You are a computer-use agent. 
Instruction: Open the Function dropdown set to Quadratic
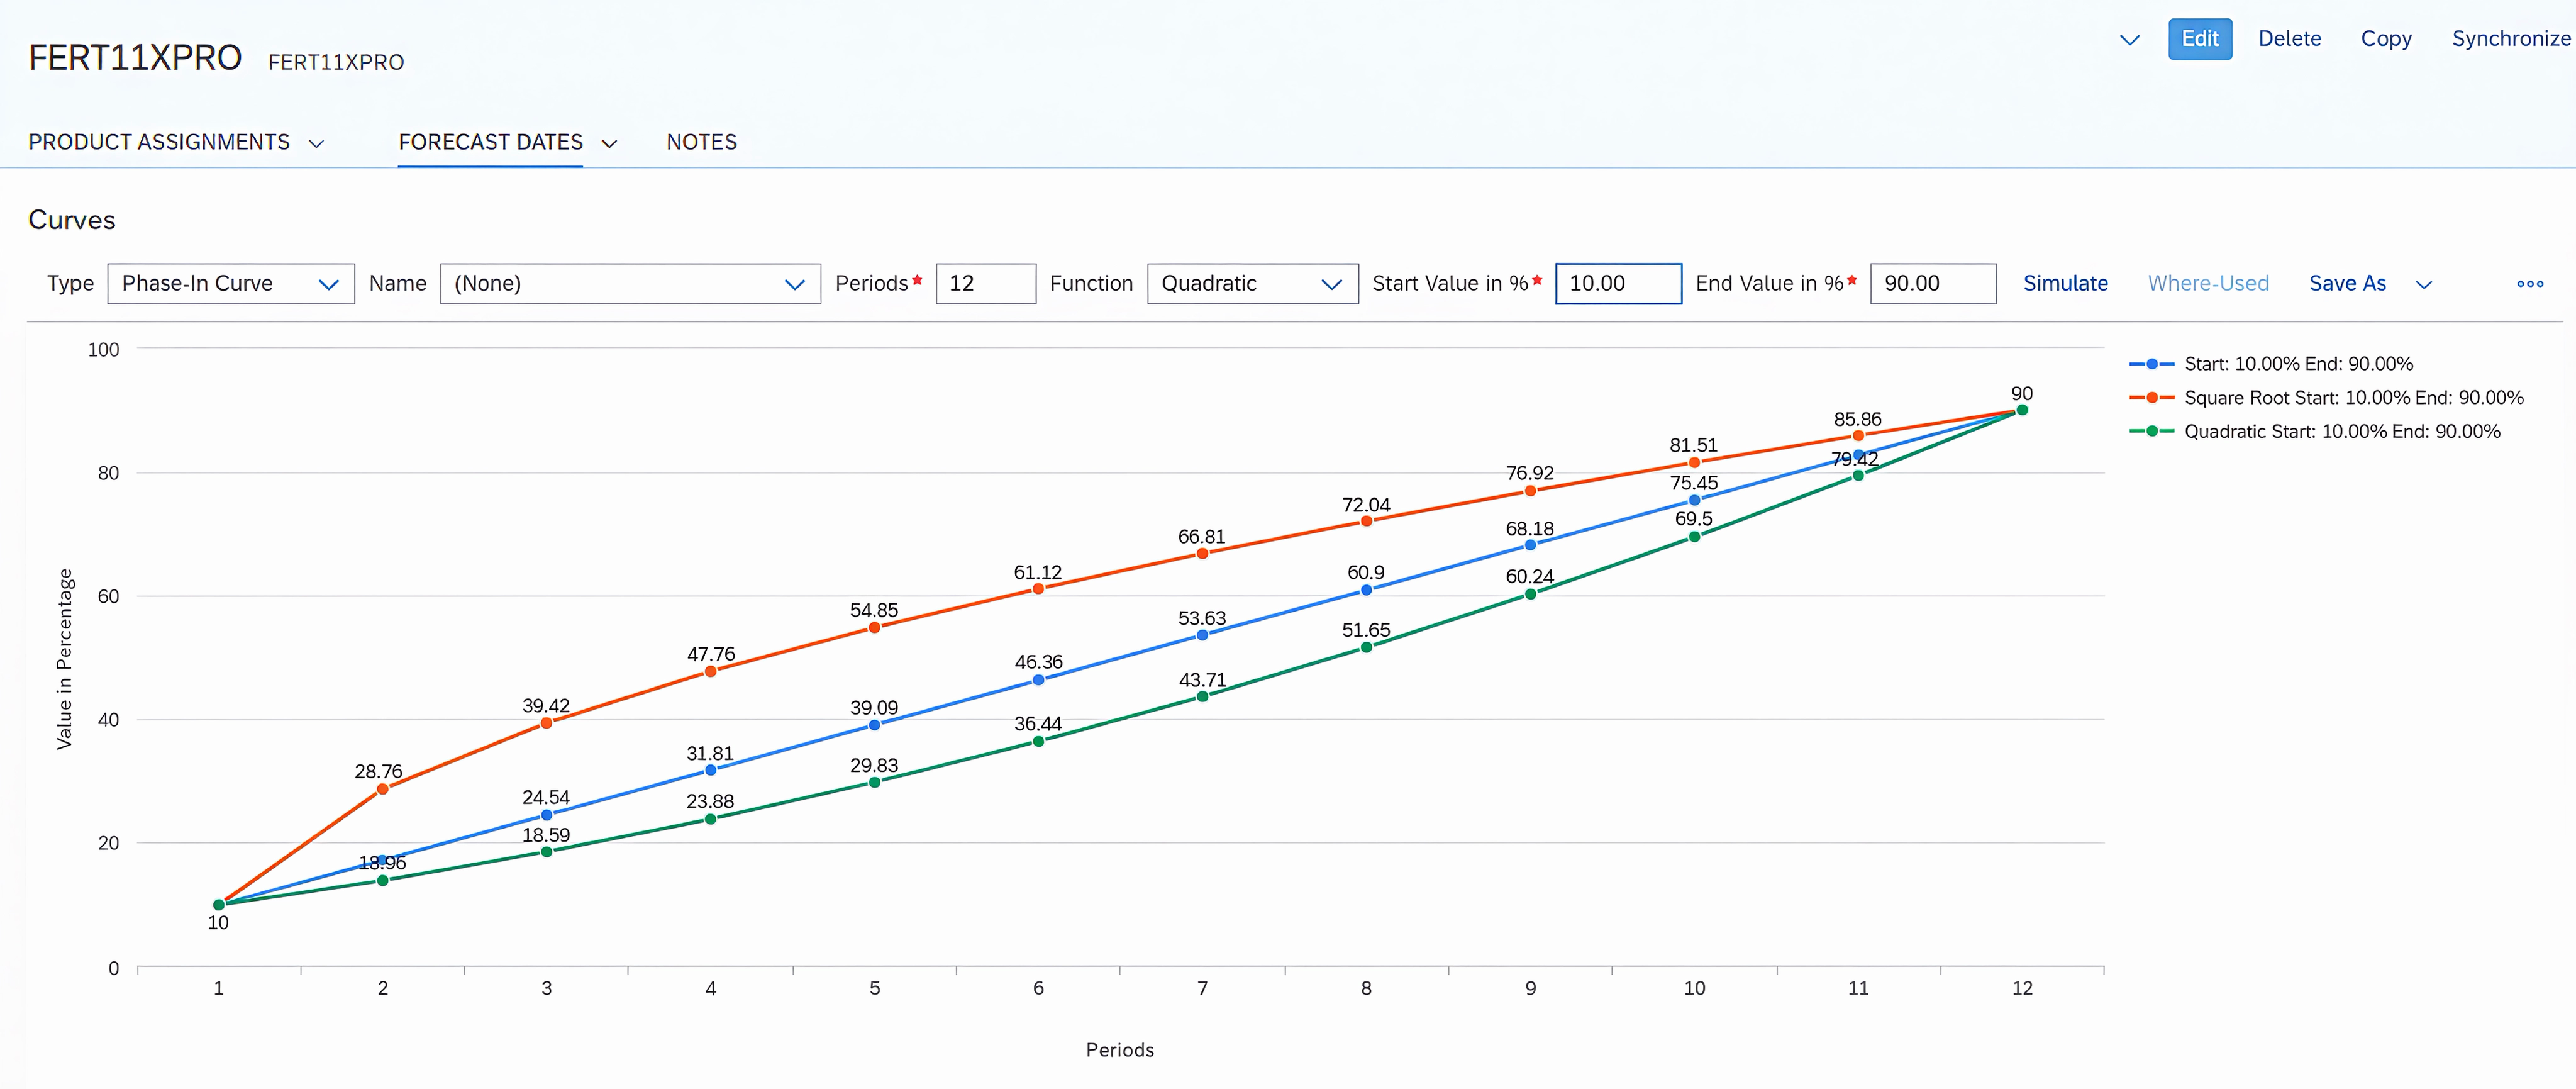tap(1252, 284)
